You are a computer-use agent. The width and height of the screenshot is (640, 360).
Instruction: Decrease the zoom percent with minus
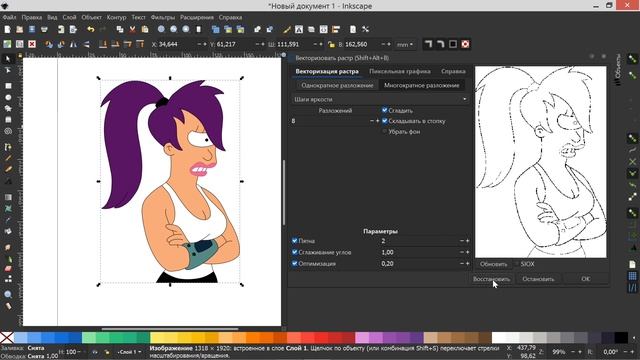click(573, 351)
